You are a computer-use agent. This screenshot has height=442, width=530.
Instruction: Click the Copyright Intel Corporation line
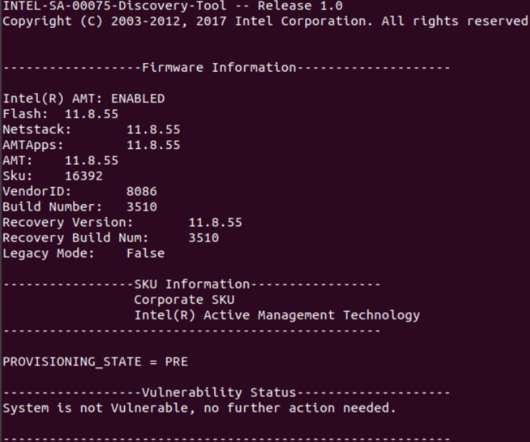[x=265, y=21]
